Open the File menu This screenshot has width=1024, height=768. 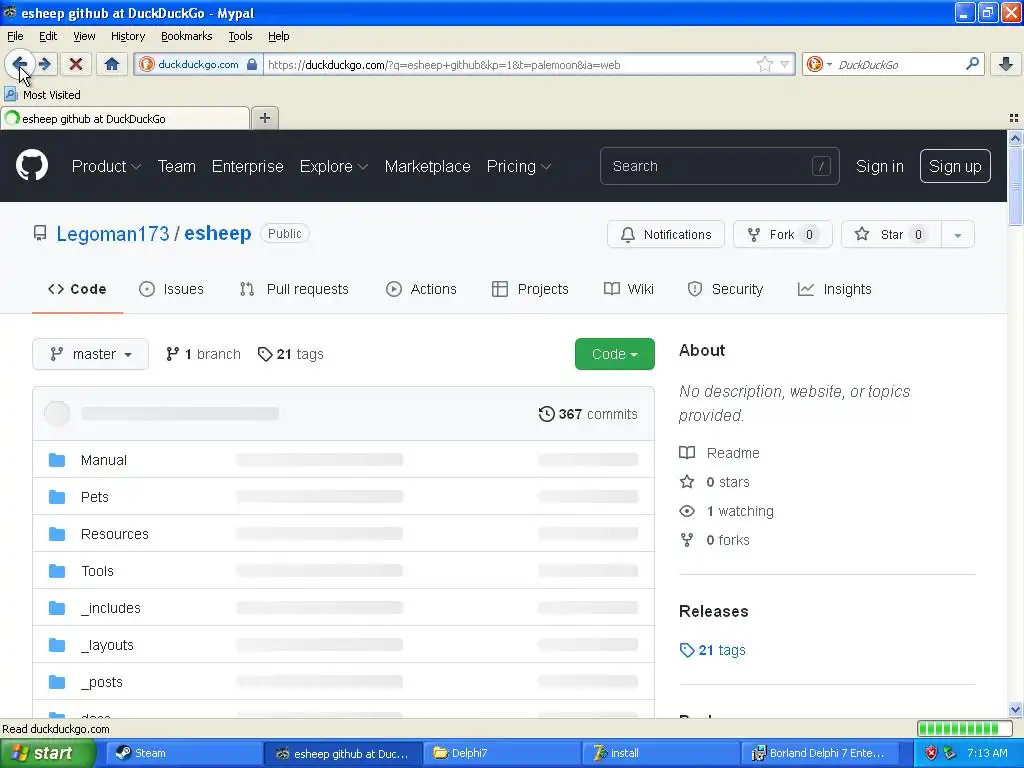click(15, 36)
